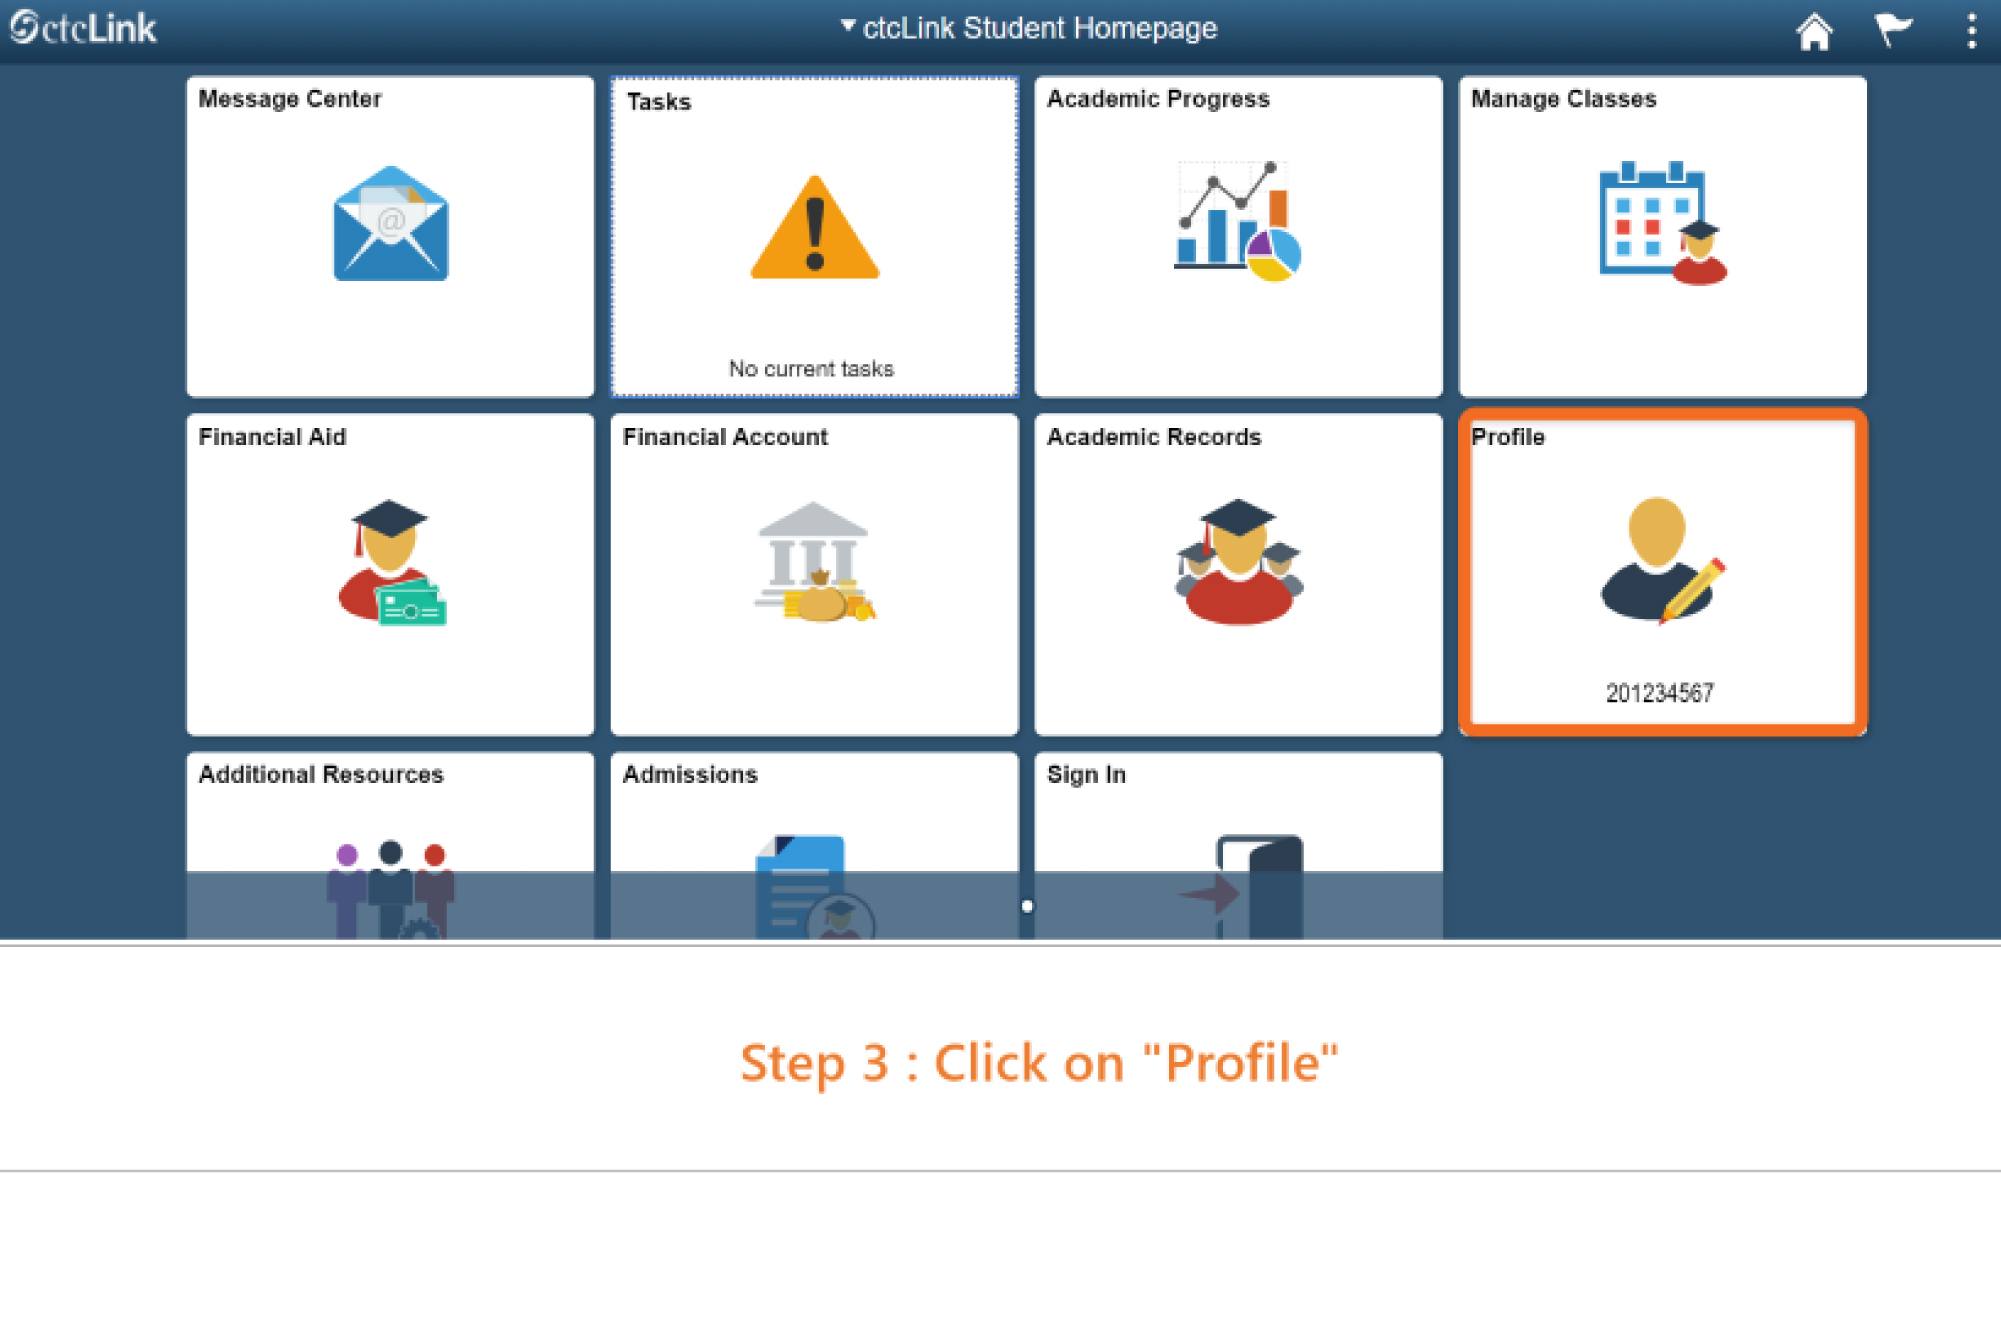Open the NavBar flag icon
This screenshot has height=1329, width=2001.
coord(1892,30)
